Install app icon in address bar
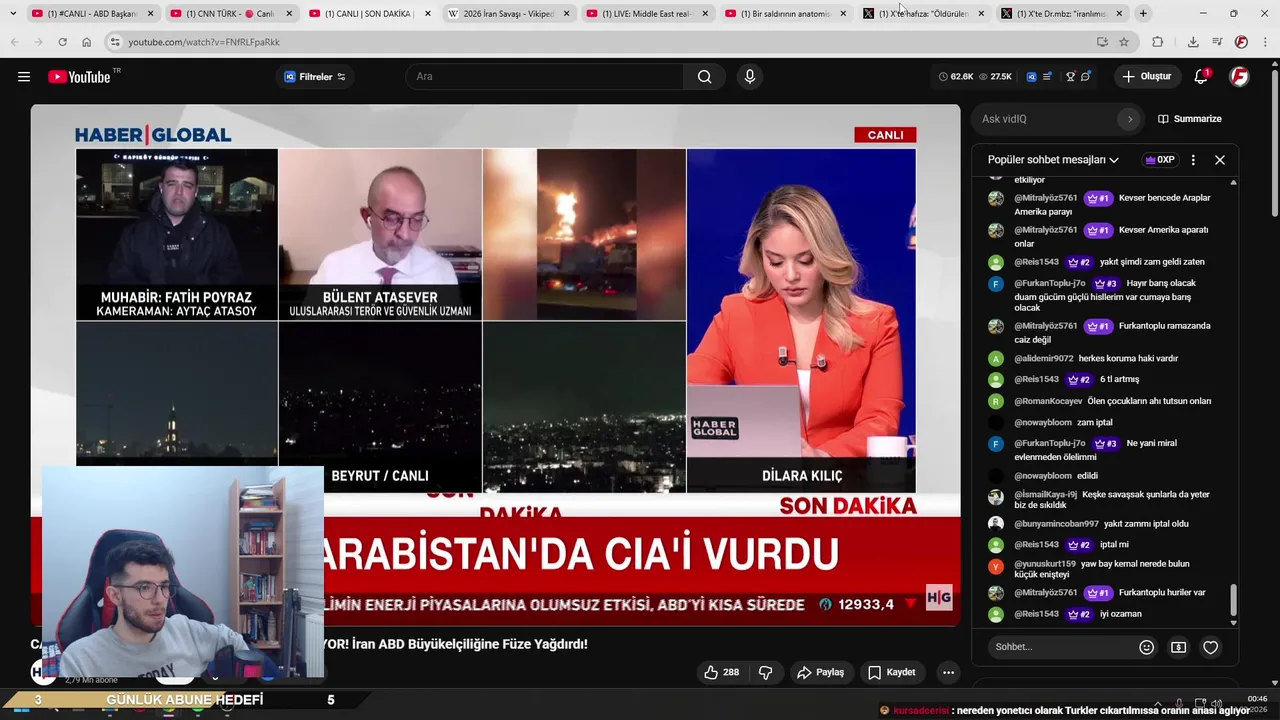 [x=1102, y=42]
